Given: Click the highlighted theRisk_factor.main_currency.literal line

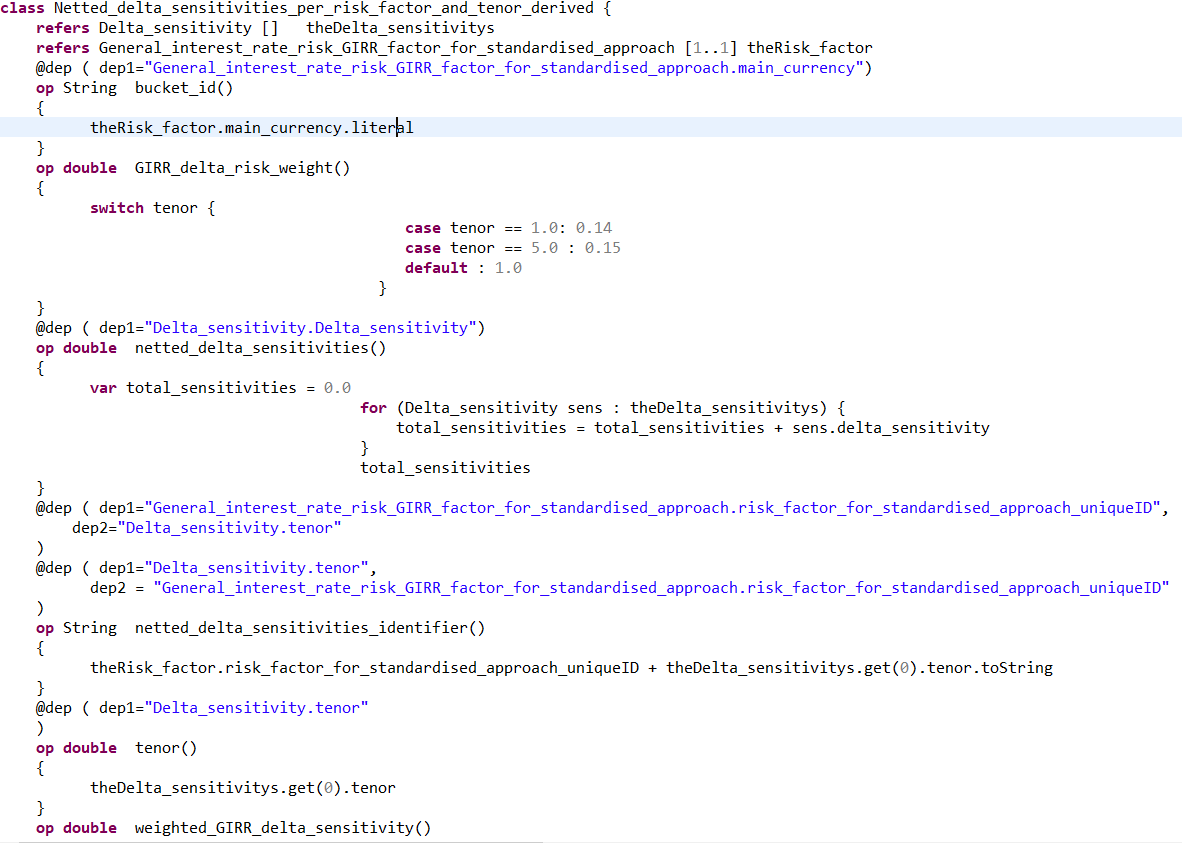Looking at the screenshot, I should click(x=250, y=127).
